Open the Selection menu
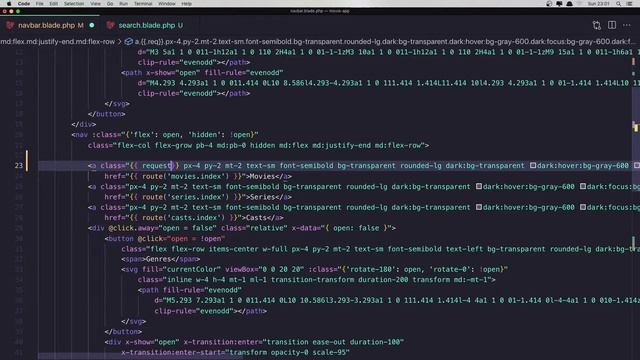 pyautogui.click(x=74, y=4)
